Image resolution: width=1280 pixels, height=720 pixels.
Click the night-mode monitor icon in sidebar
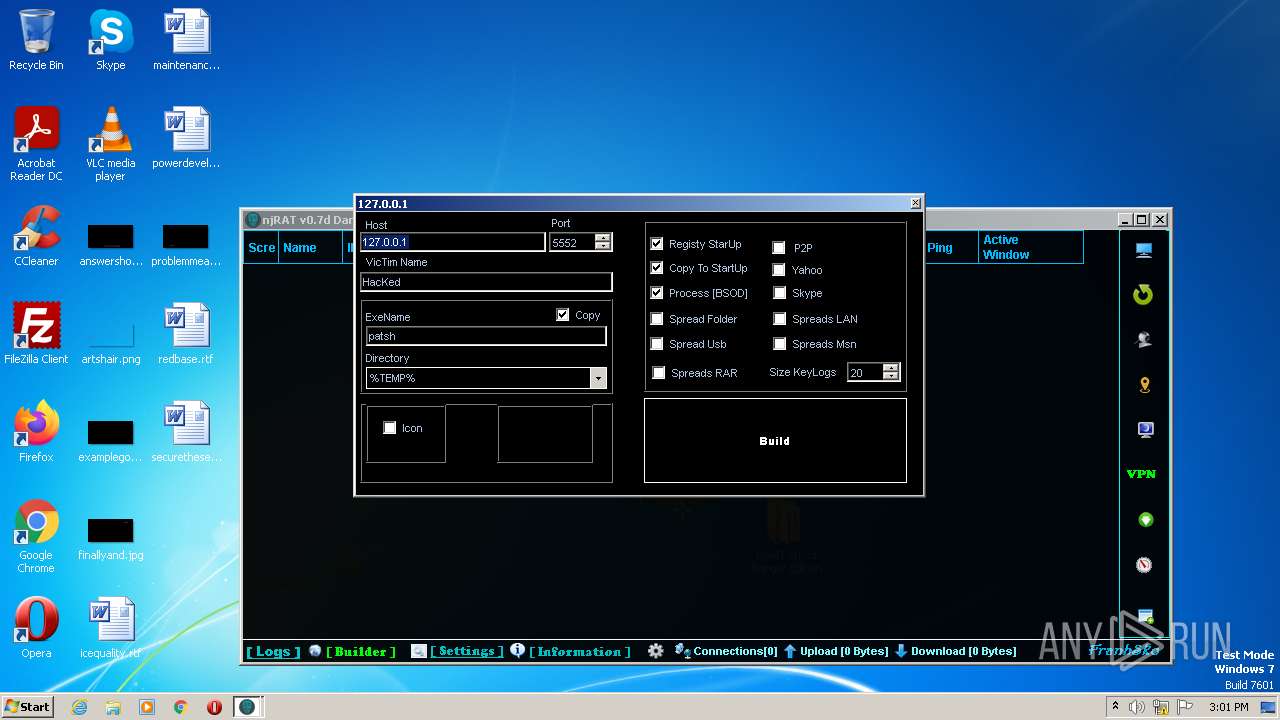coord(1145,430)
